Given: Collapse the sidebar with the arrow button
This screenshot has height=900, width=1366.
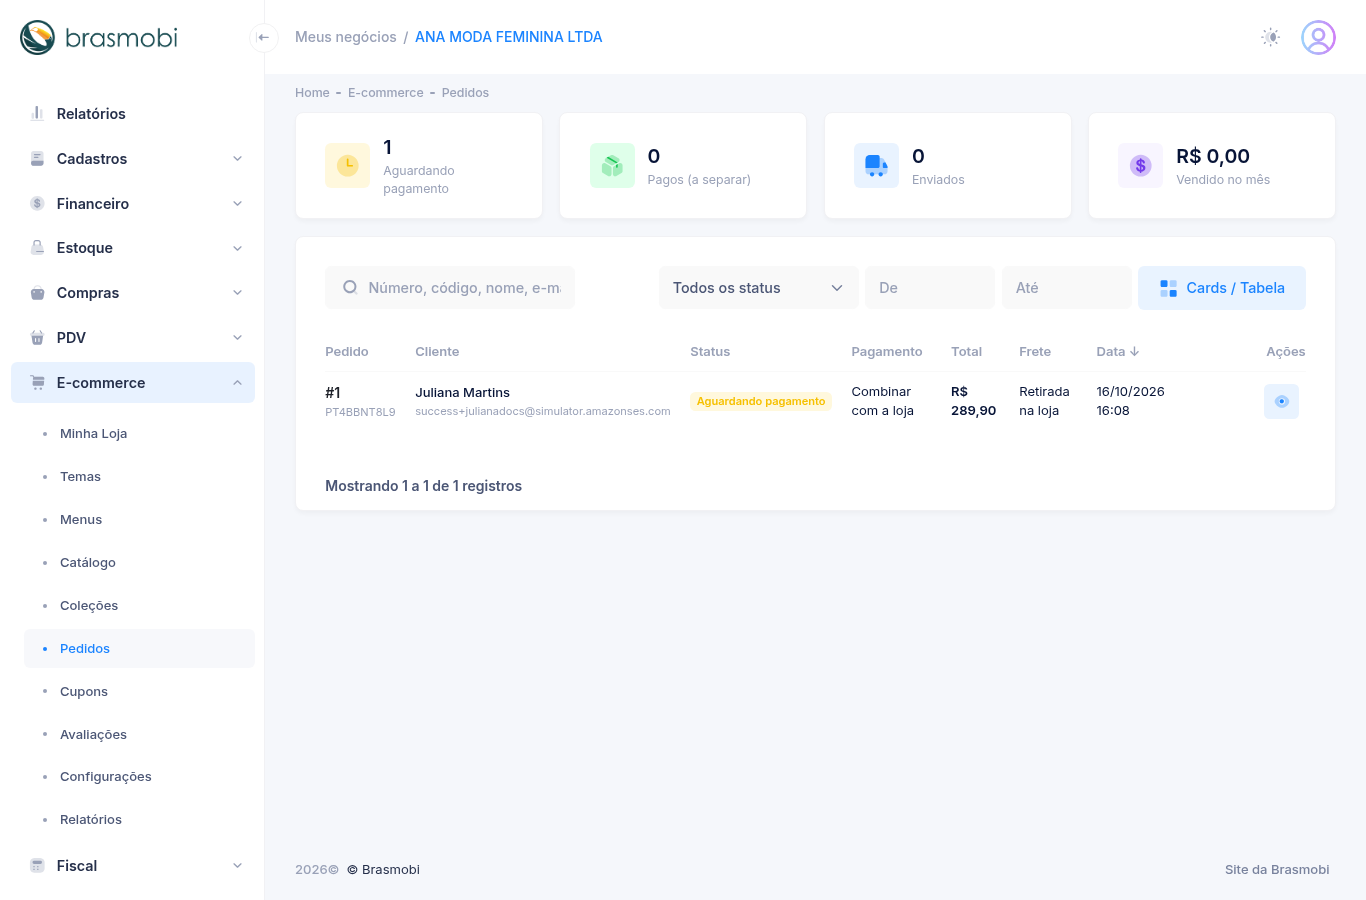Looking at the screenshot, I should pos(263,37).
